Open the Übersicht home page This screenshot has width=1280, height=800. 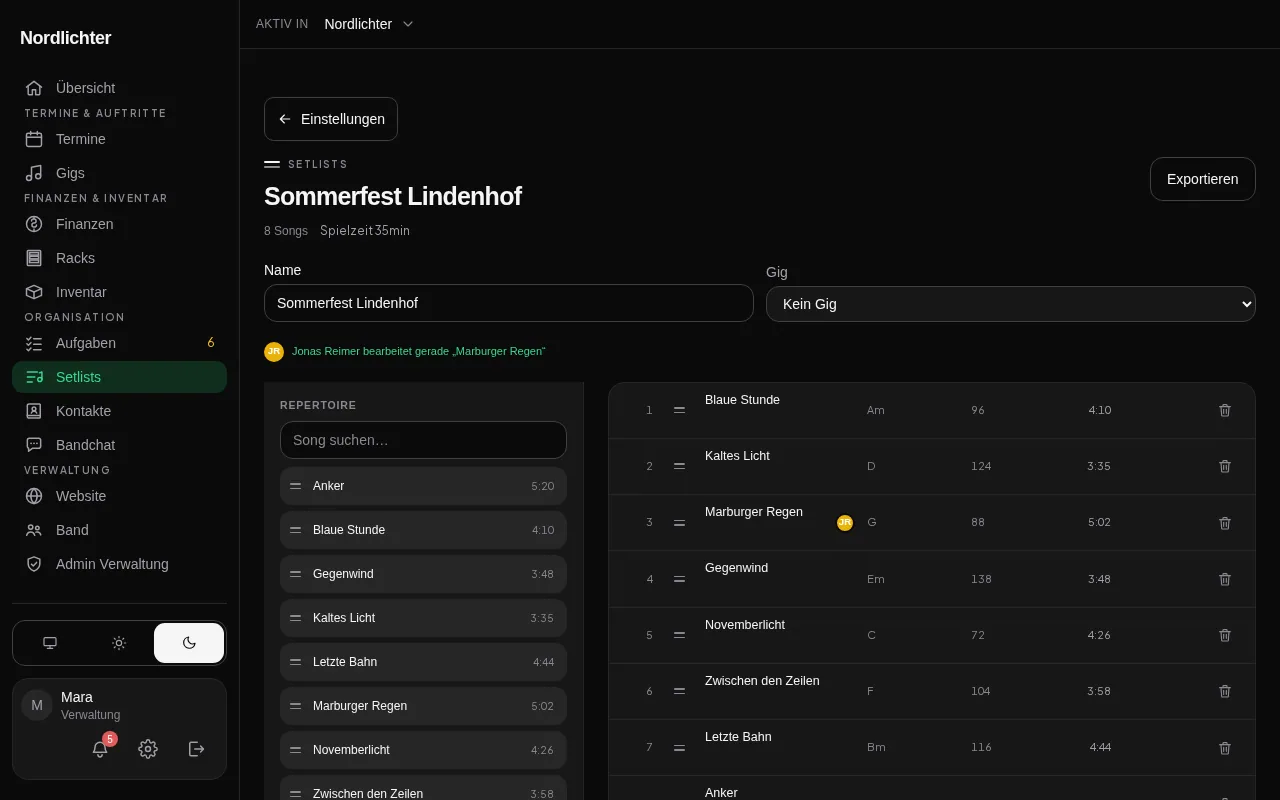pos(119,88)
